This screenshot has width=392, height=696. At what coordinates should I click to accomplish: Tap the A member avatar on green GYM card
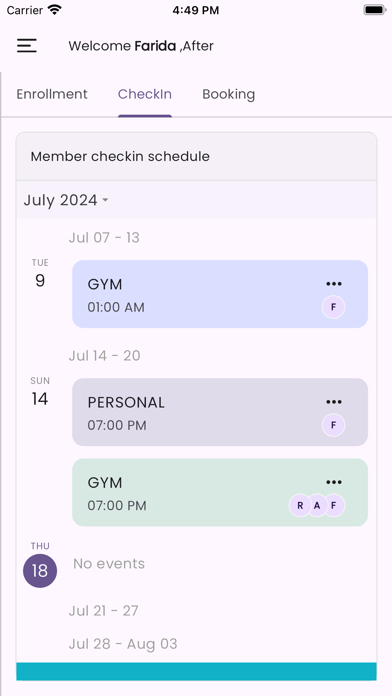pos(317,506)
